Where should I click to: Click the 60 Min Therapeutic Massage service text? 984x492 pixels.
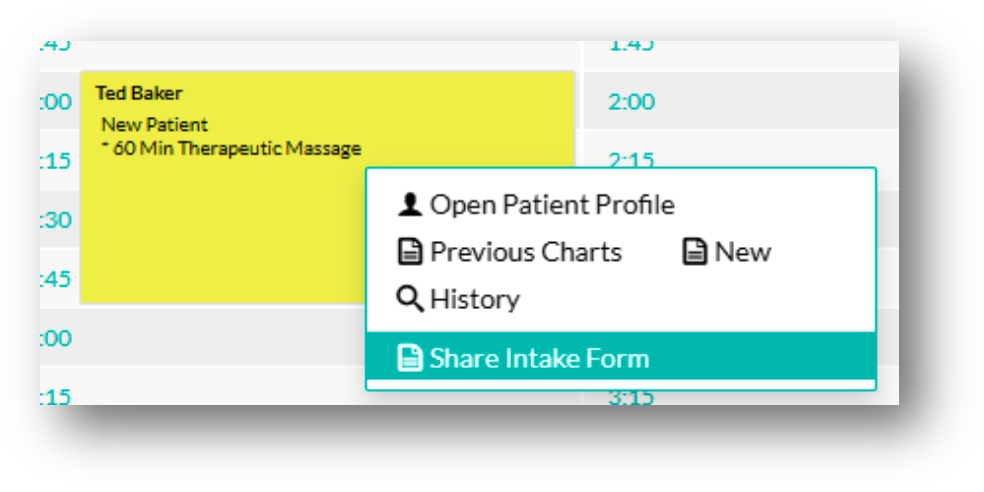236,149
